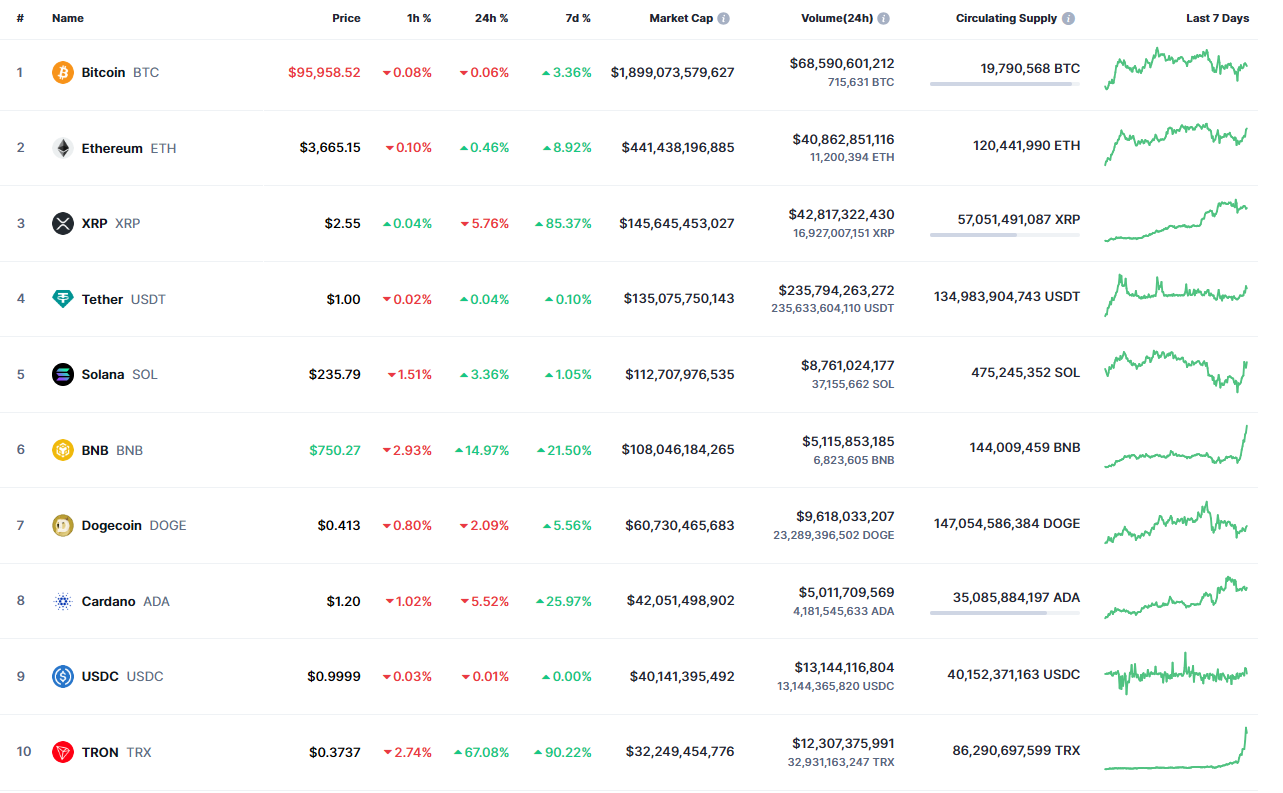Click the Ethereum diamond logo icon
This screenshot has height=793, width=1283.
[63, 148]
